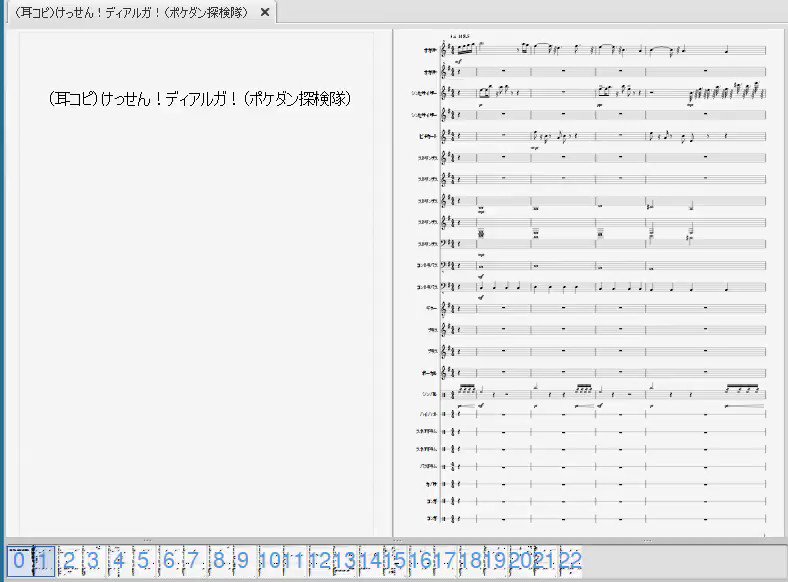
Task: Jump to page 9 in the navigator
Action: coord(244,560)
